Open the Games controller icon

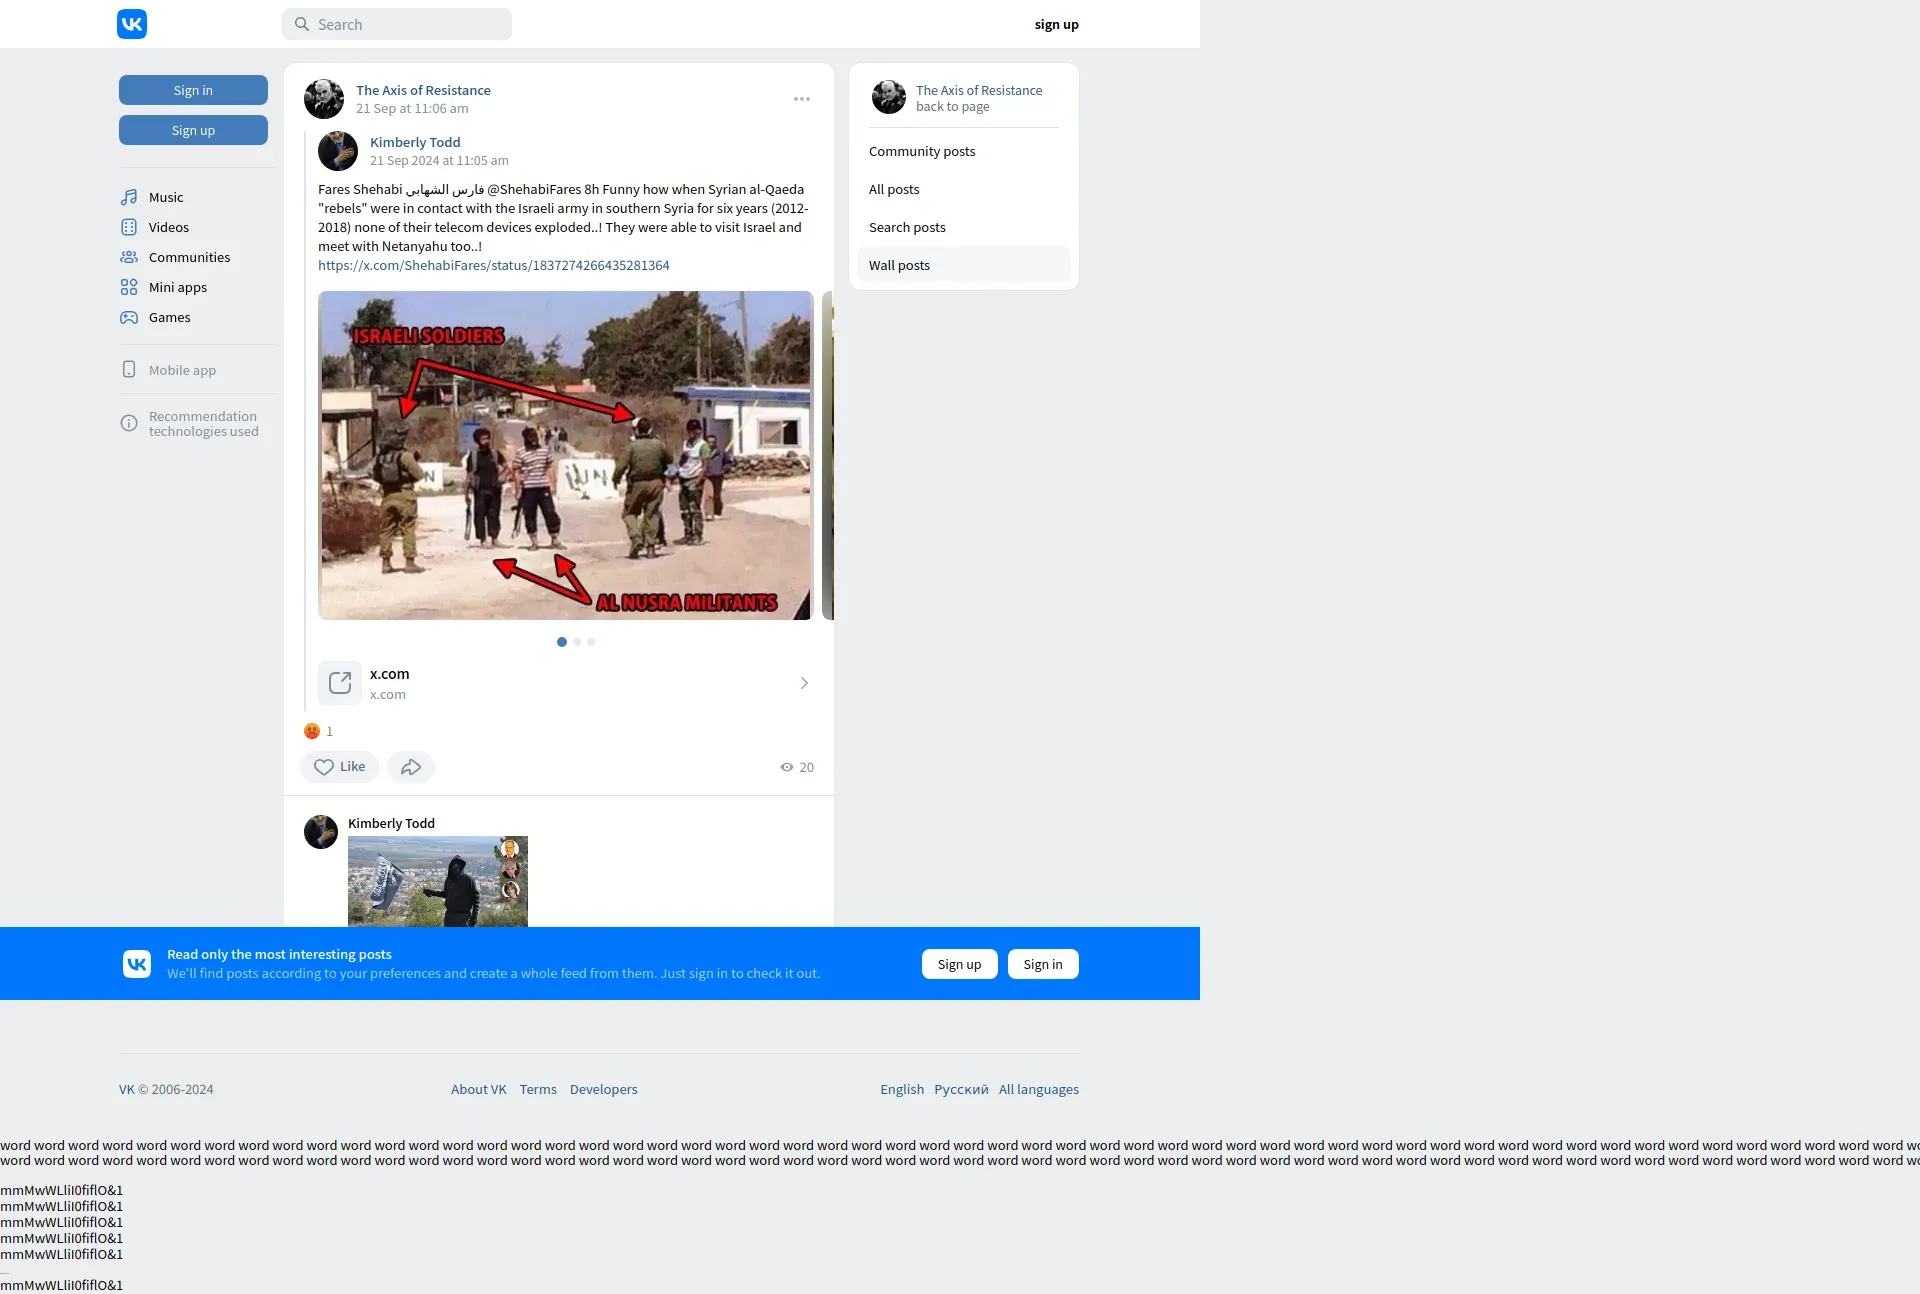coord(129,317)
